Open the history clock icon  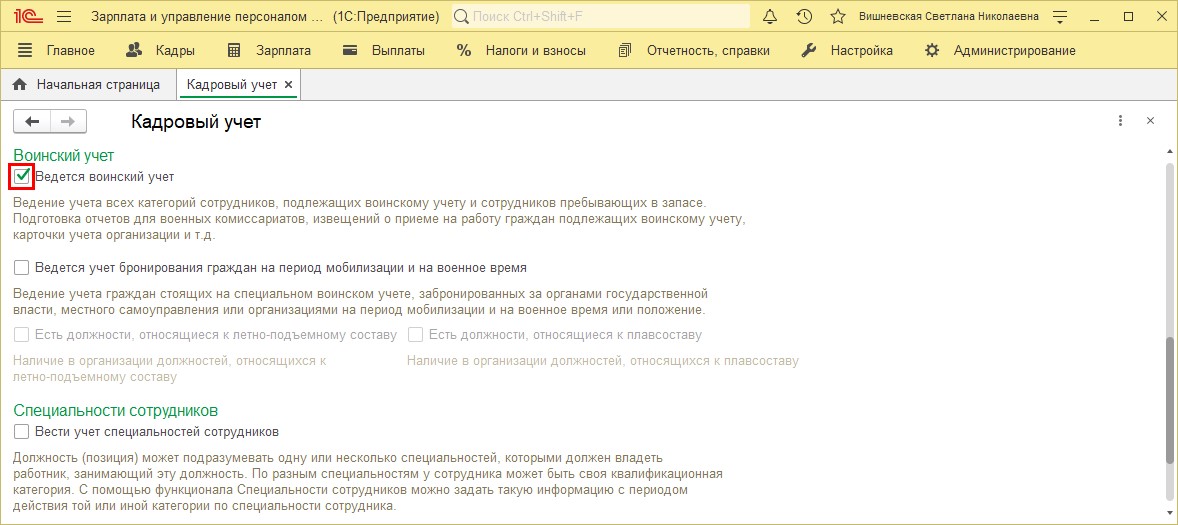(804, 17)
